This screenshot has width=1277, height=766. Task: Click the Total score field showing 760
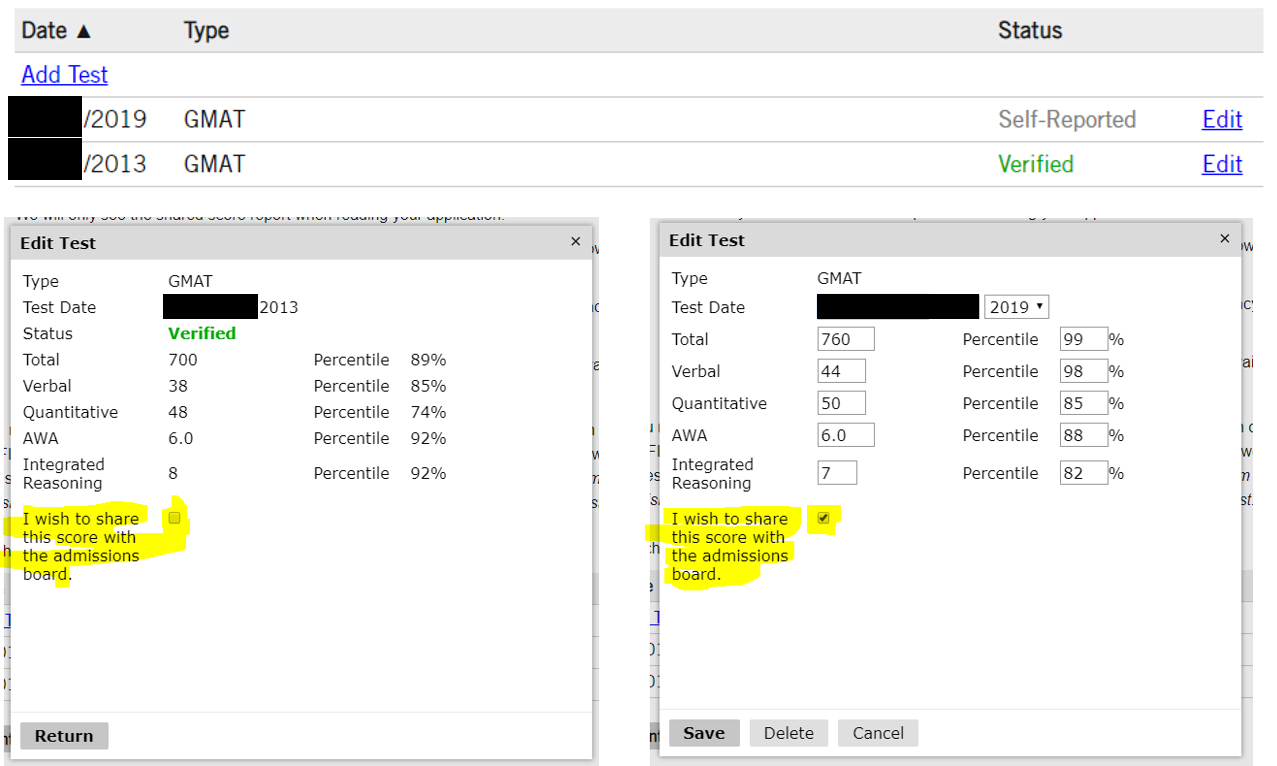pos(845,339)
